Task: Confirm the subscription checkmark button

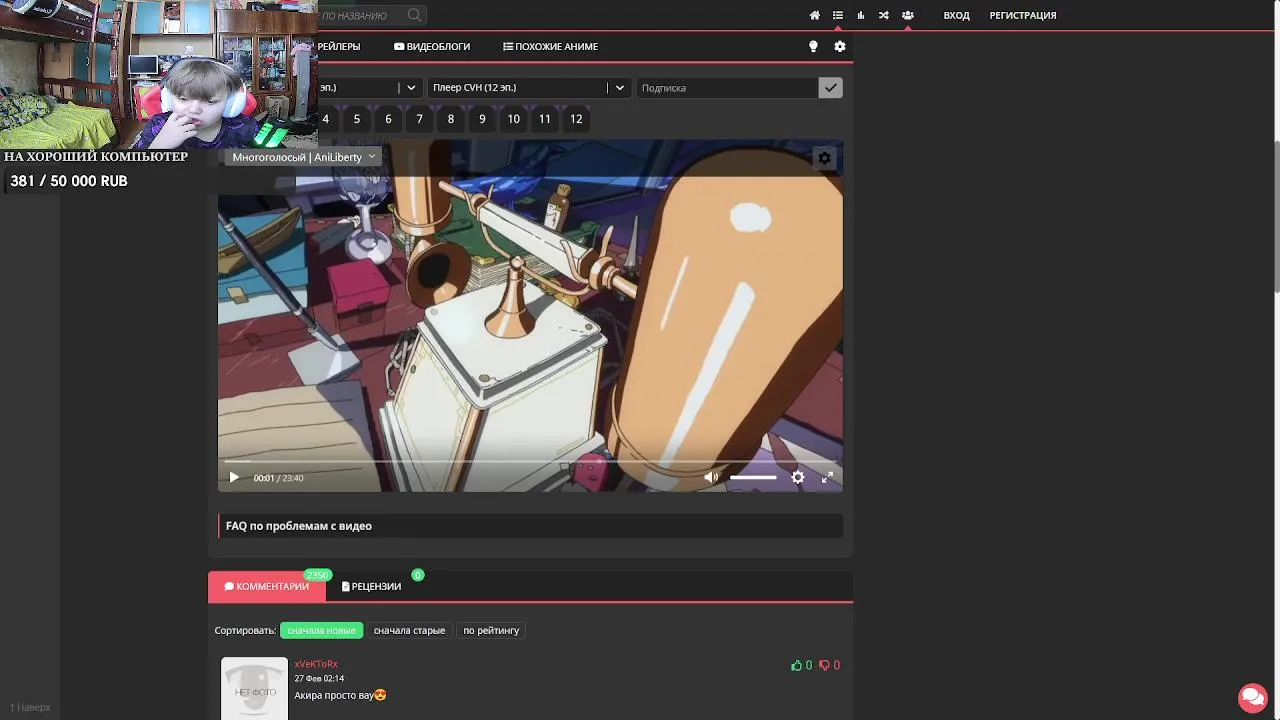Action: pyautogui.click(x=830, y=88)
